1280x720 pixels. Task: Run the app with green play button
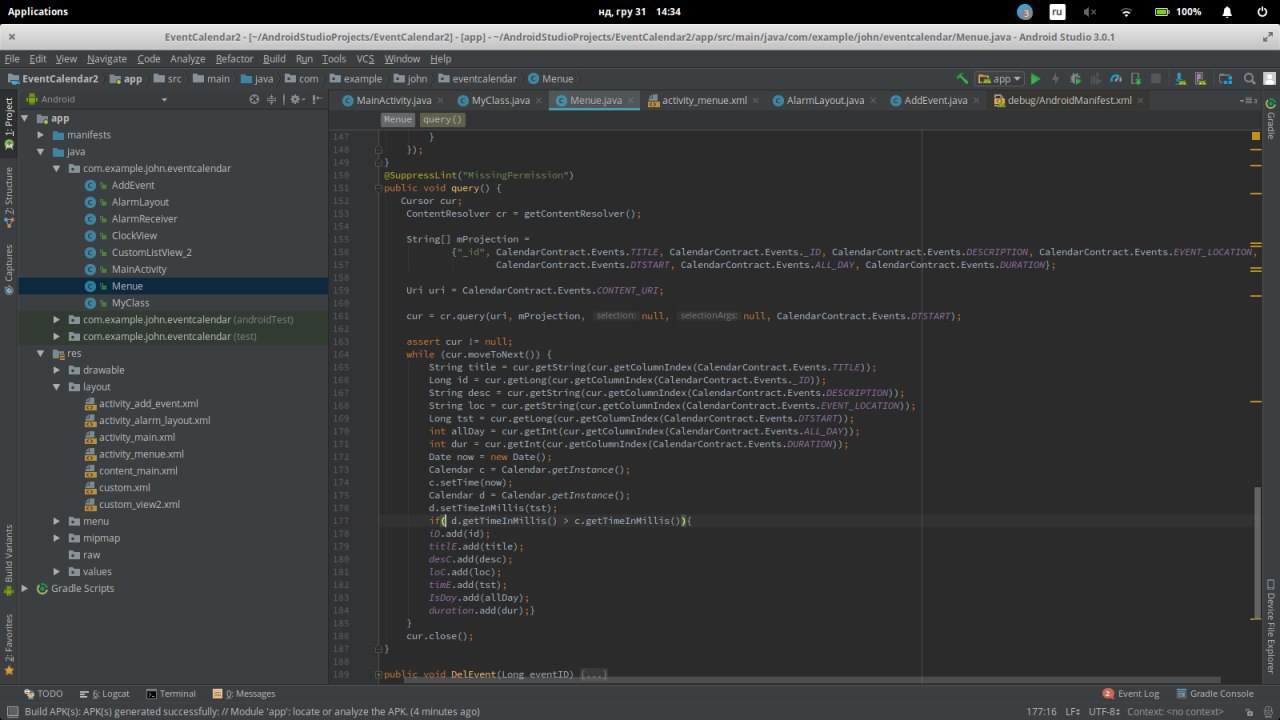click(1035, 79)
